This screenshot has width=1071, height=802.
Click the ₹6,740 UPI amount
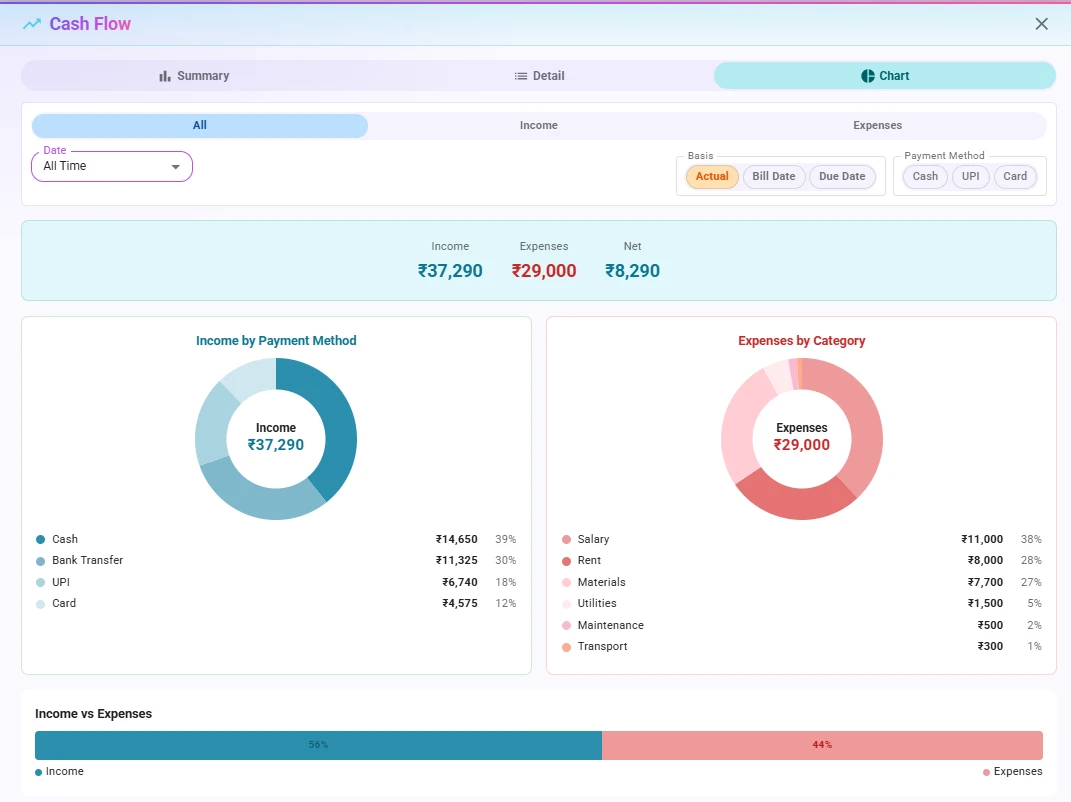point(460,583)
